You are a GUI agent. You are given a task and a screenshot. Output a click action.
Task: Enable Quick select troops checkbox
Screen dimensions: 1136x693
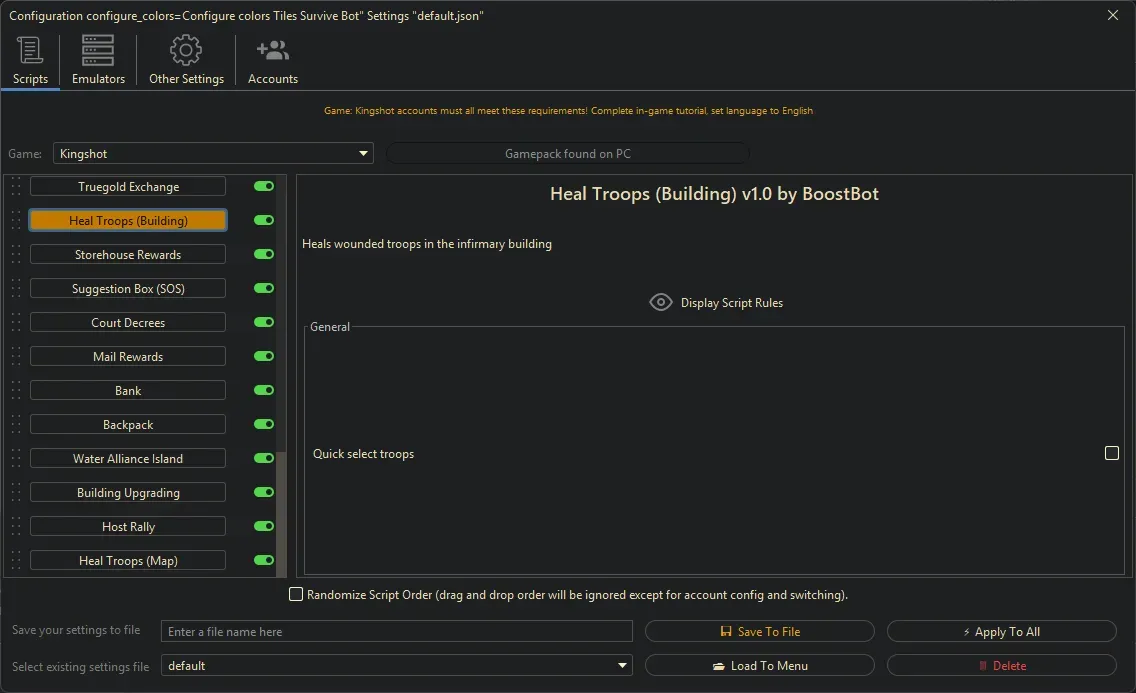pos(1111,453)
